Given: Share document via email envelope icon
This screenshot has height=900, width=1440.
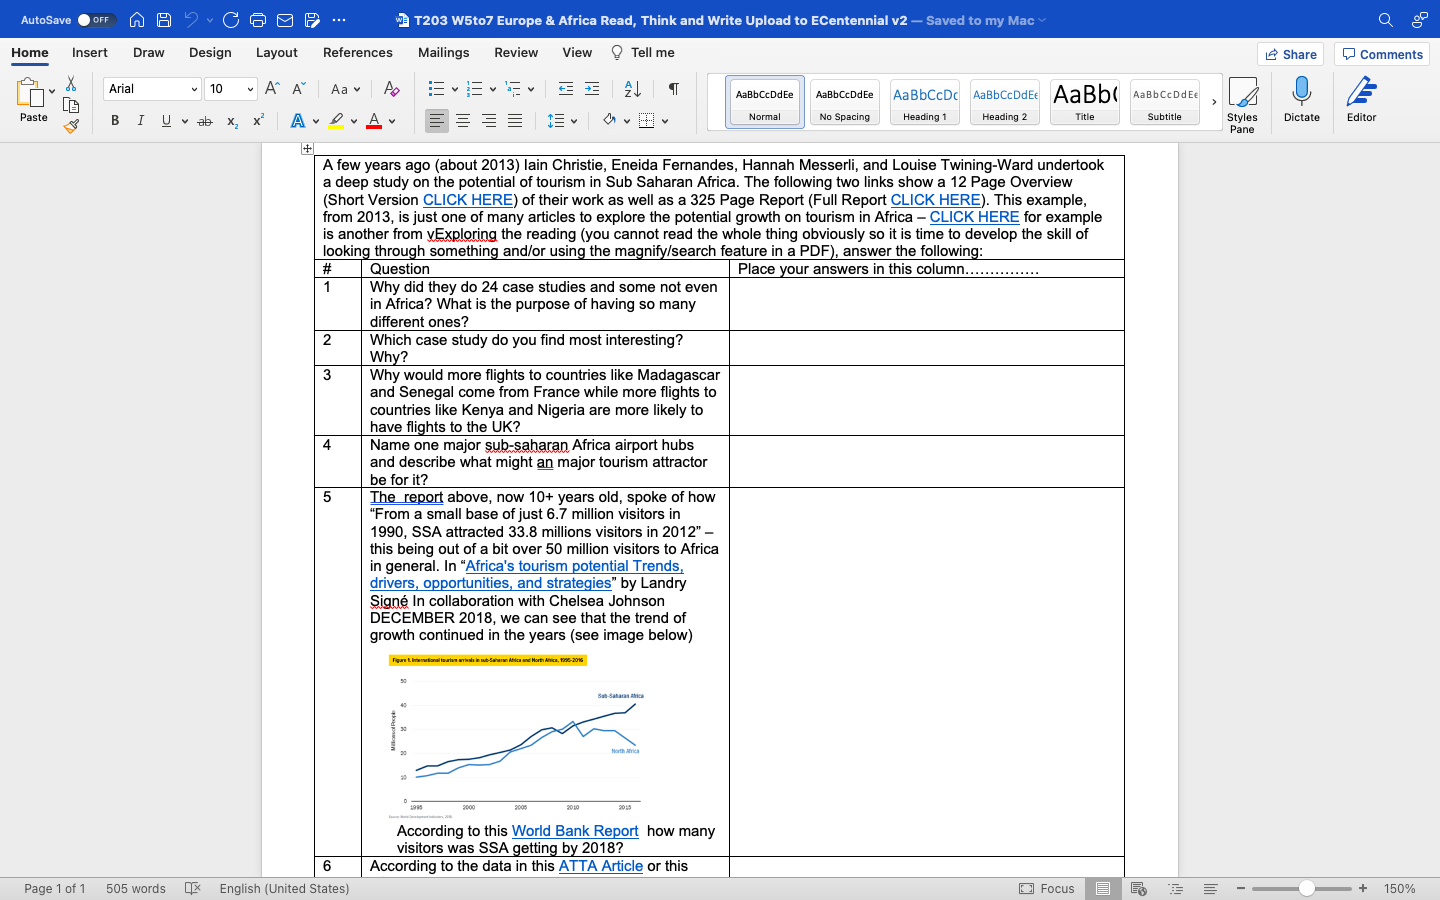Looking at the screenshot, I should click(285, 20).
